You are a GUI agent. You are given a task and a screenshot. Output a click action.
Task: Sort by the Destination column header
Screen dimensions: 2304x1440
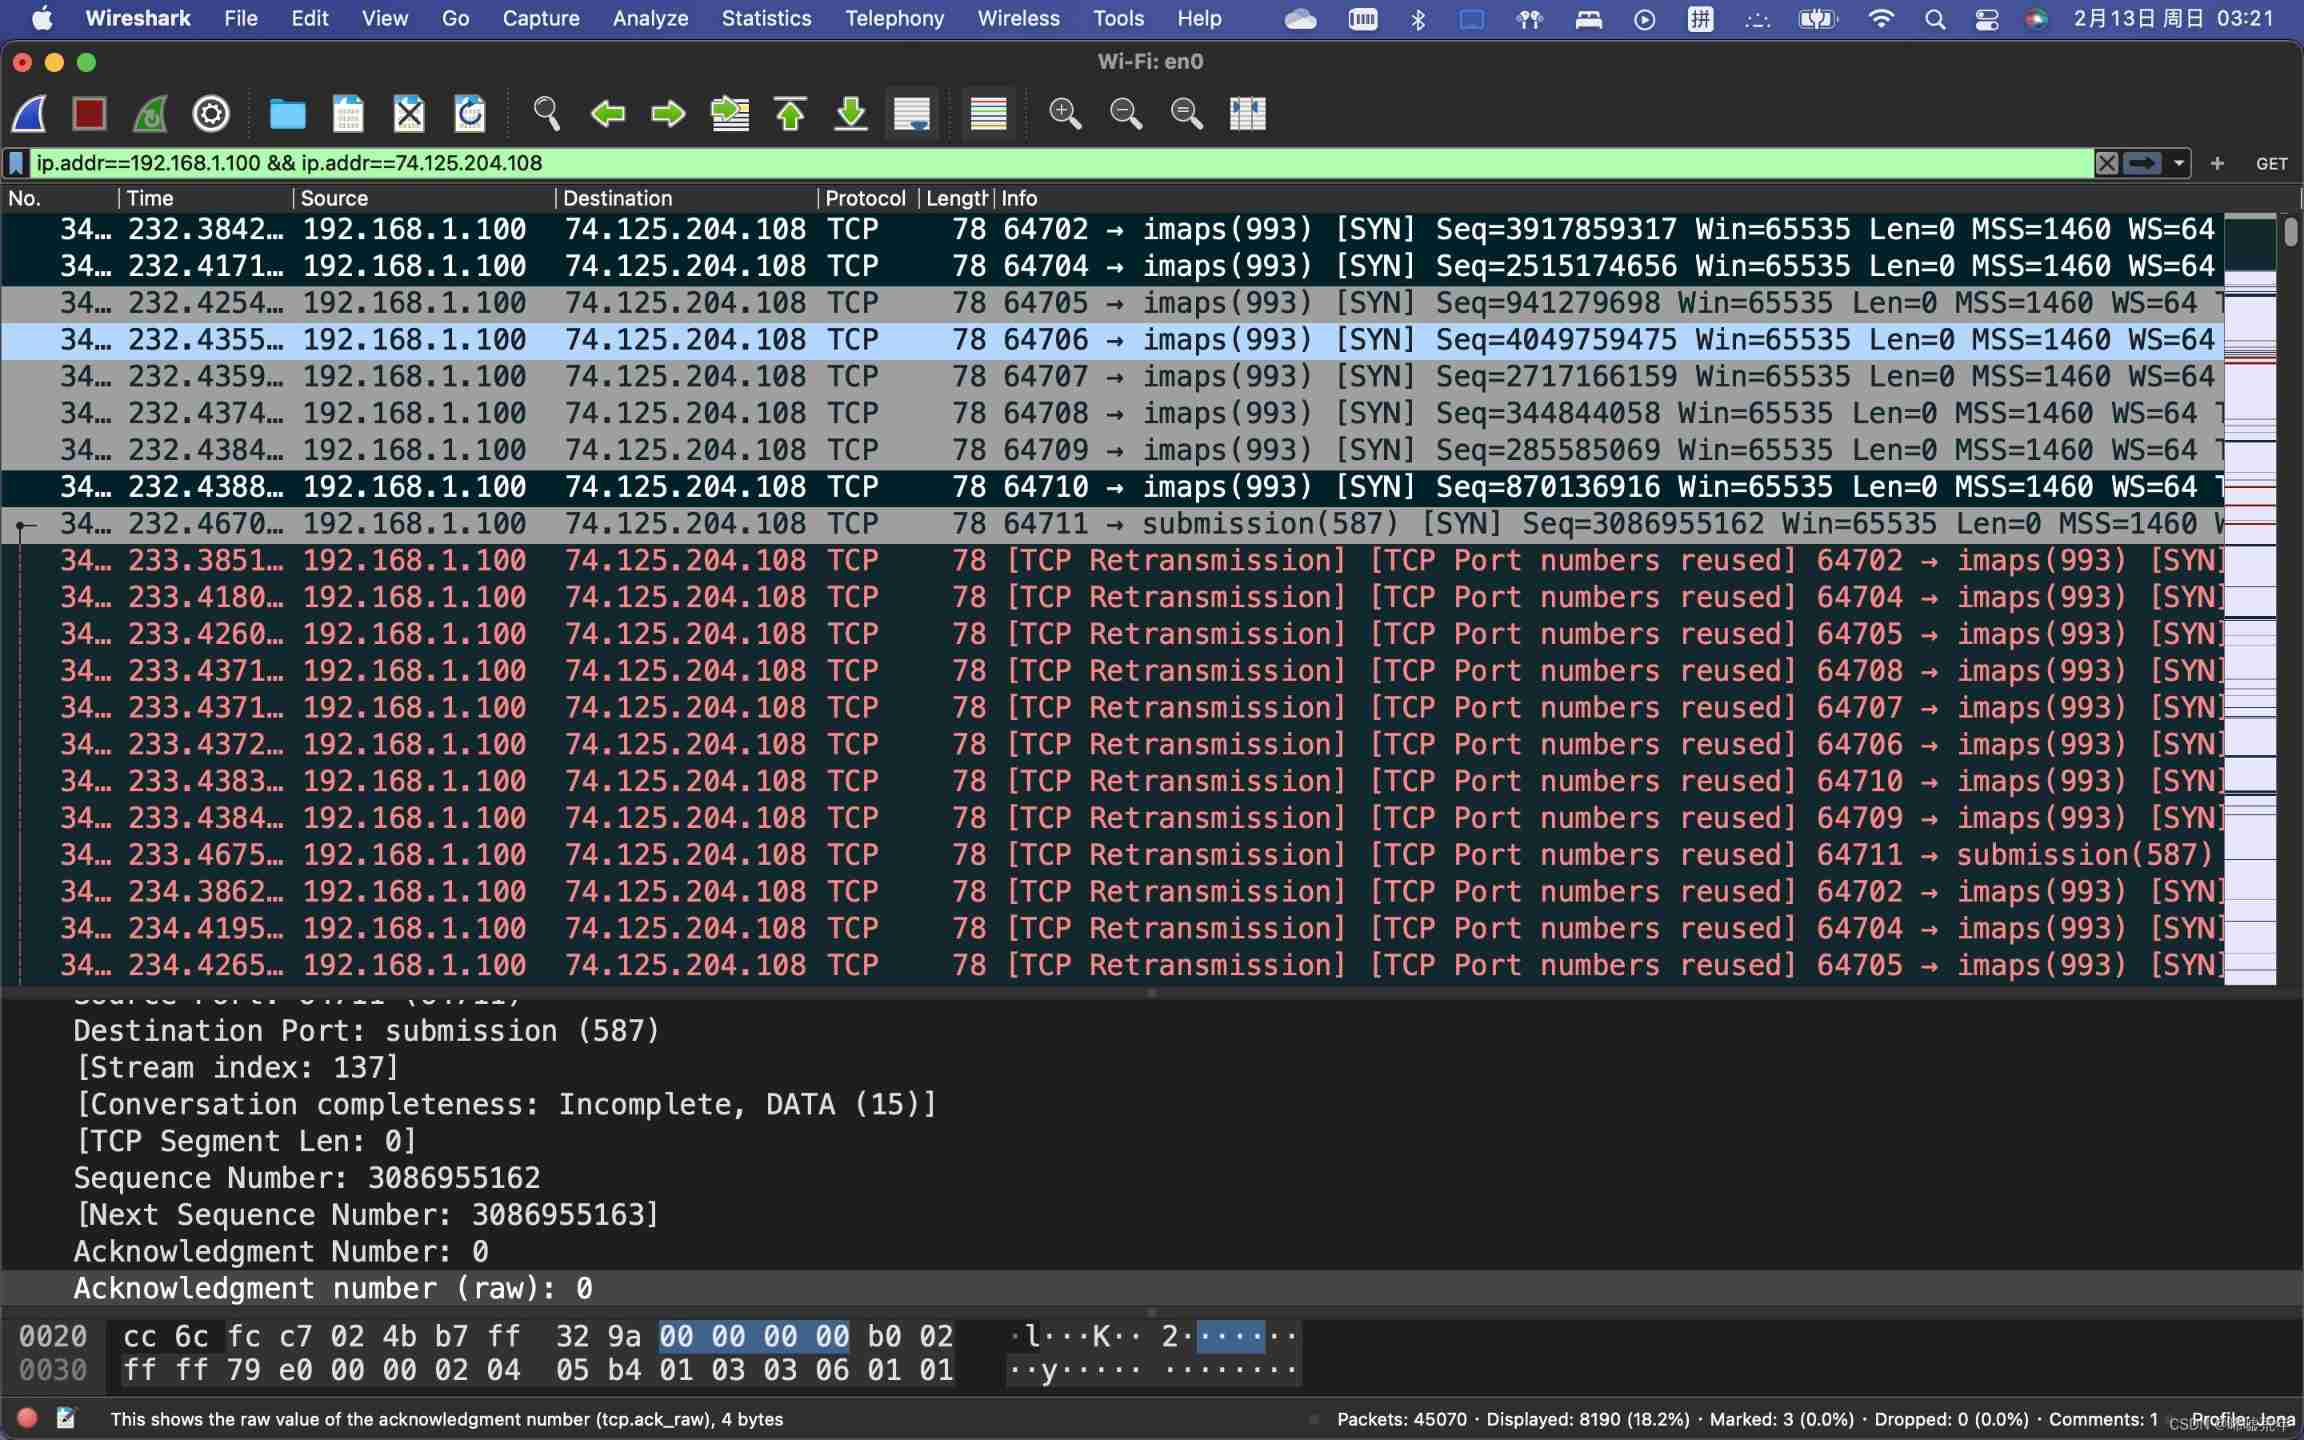(x=686, y=198)
